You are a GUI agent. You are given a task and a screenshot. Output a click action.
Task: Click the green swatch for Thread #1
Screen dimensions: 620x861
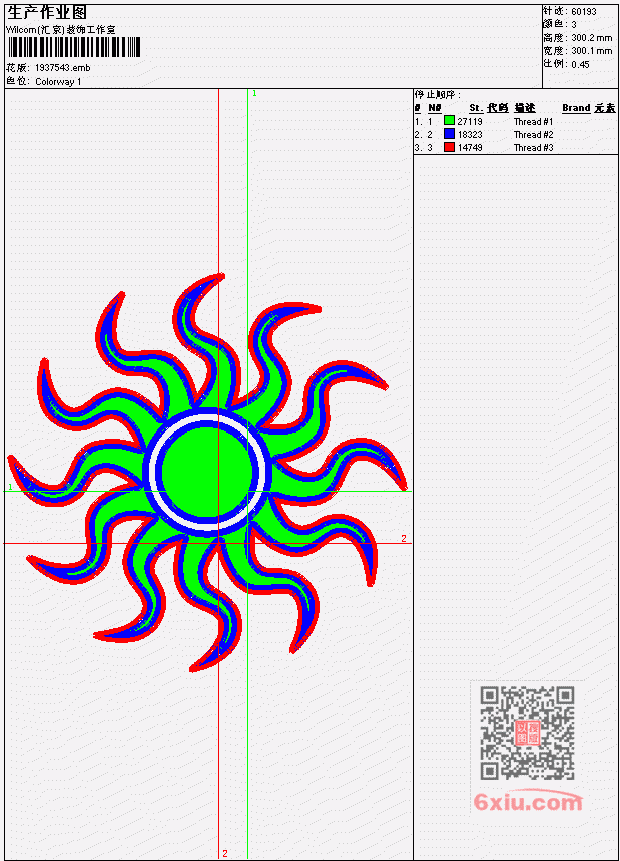point(449,121)
